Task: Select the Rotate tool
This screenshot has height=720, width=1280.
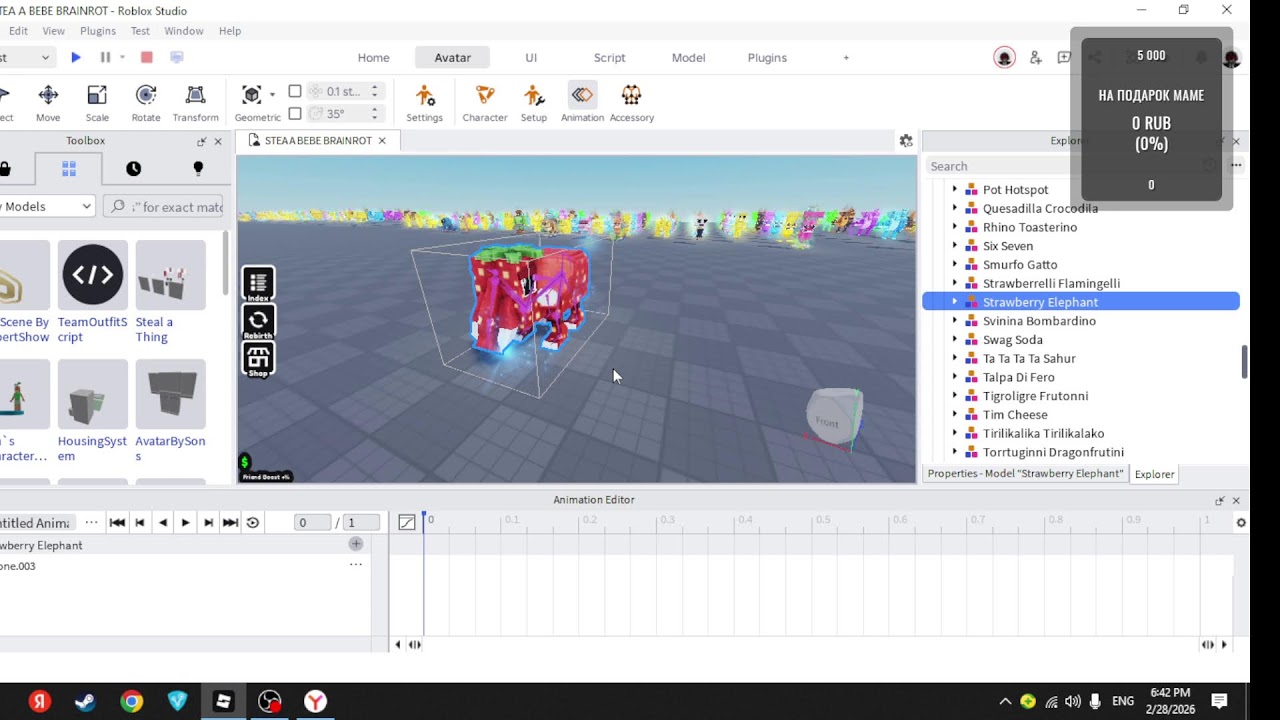Action: [146, 103]
